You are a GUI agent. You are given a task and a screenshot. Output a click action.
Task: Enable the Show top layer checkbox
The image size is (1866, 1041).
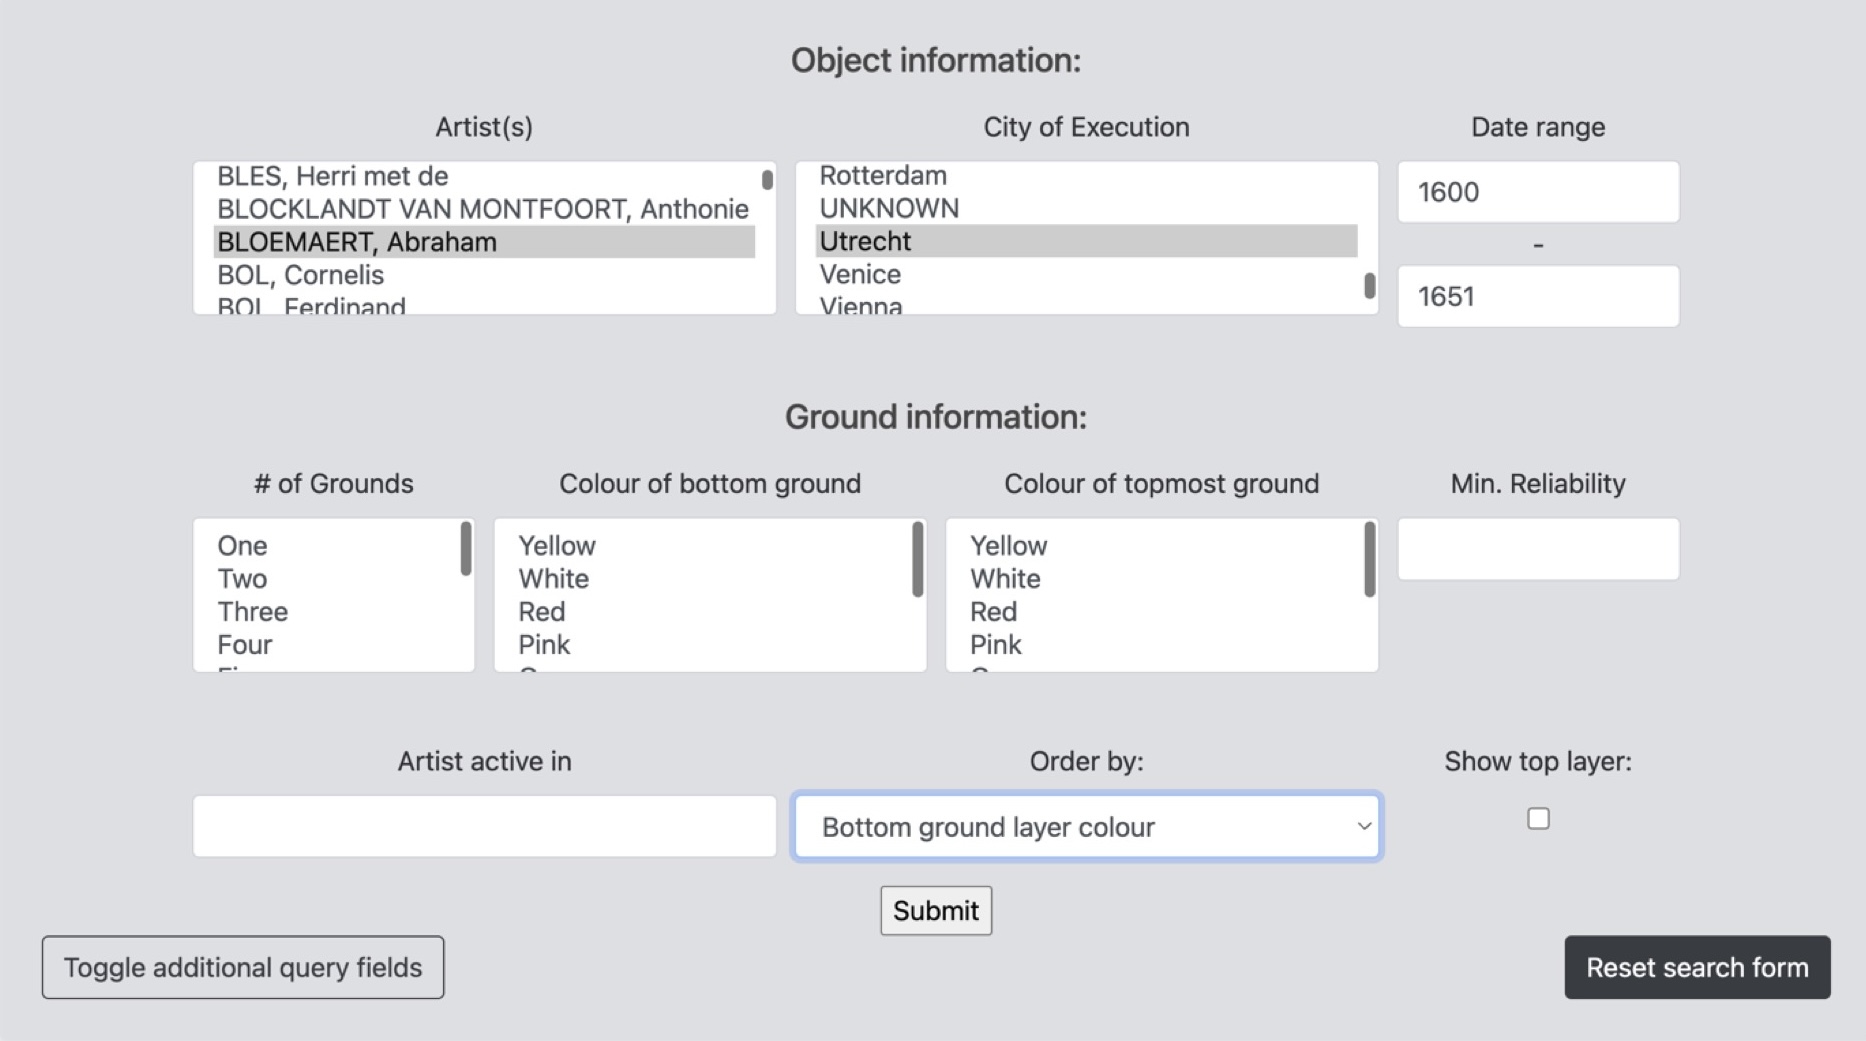1538,819
